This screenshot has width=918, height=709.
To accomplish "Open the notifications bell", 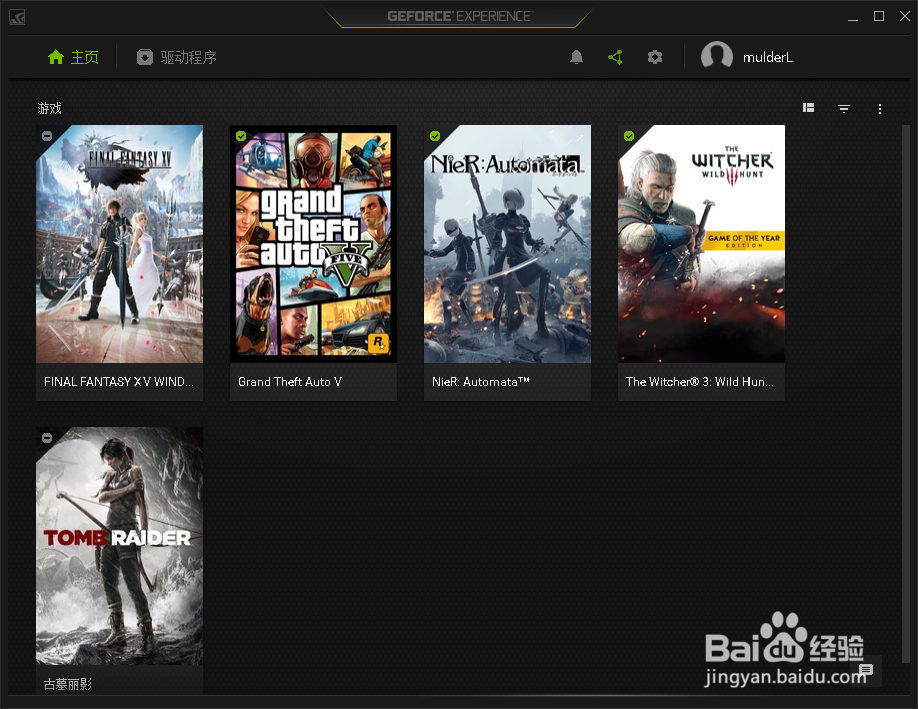I will [577, 57].
